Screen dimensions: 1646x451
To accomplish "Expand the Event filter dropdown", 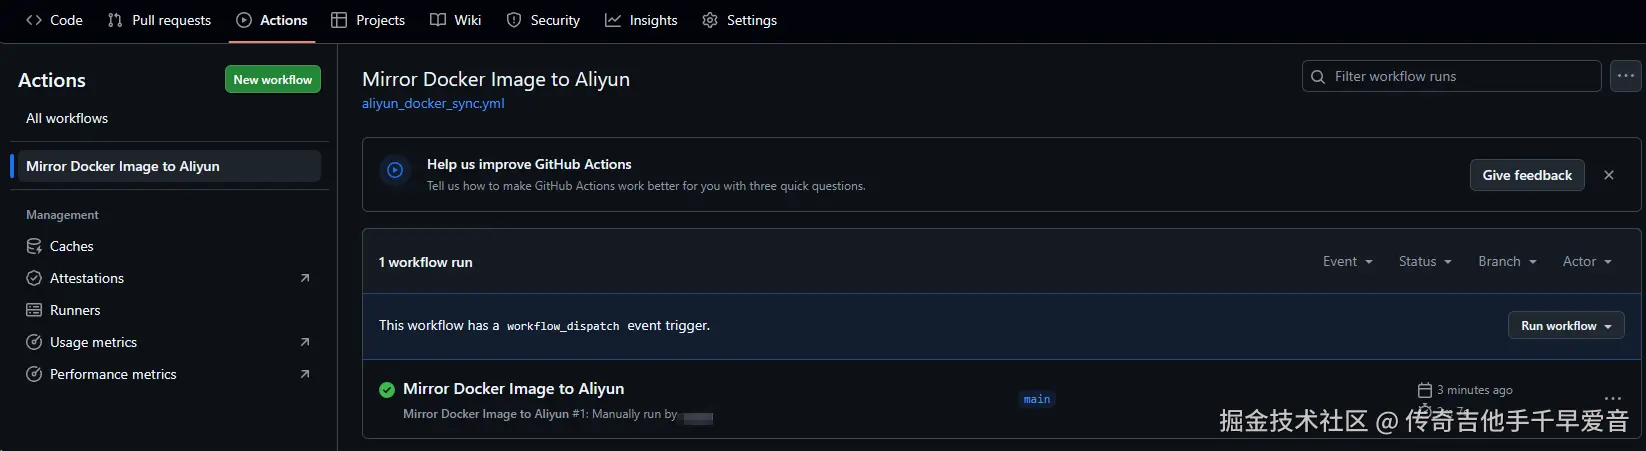I will point(1347,262).
